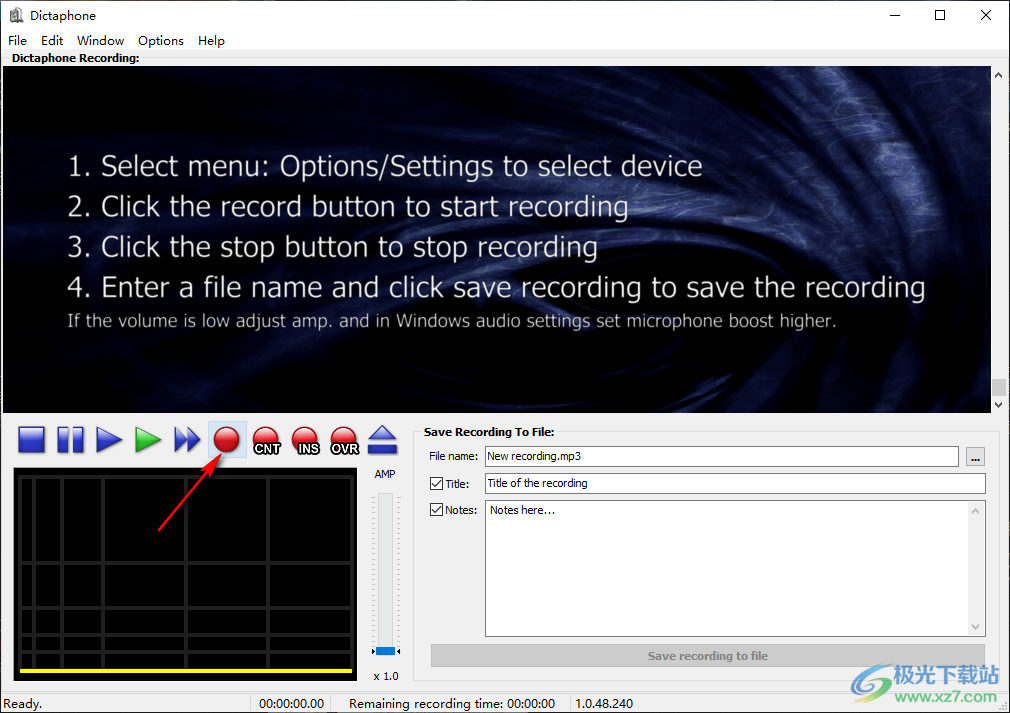Start recording with the red Record button
1010x713 pixels.
[227, 440]
